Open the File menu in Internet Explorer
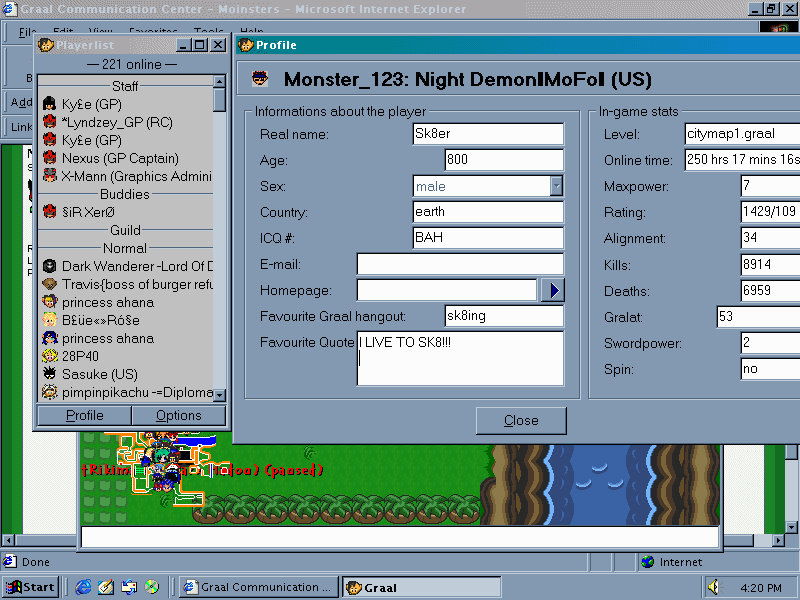Screen dimensions: 800x600 click(27, 32)
